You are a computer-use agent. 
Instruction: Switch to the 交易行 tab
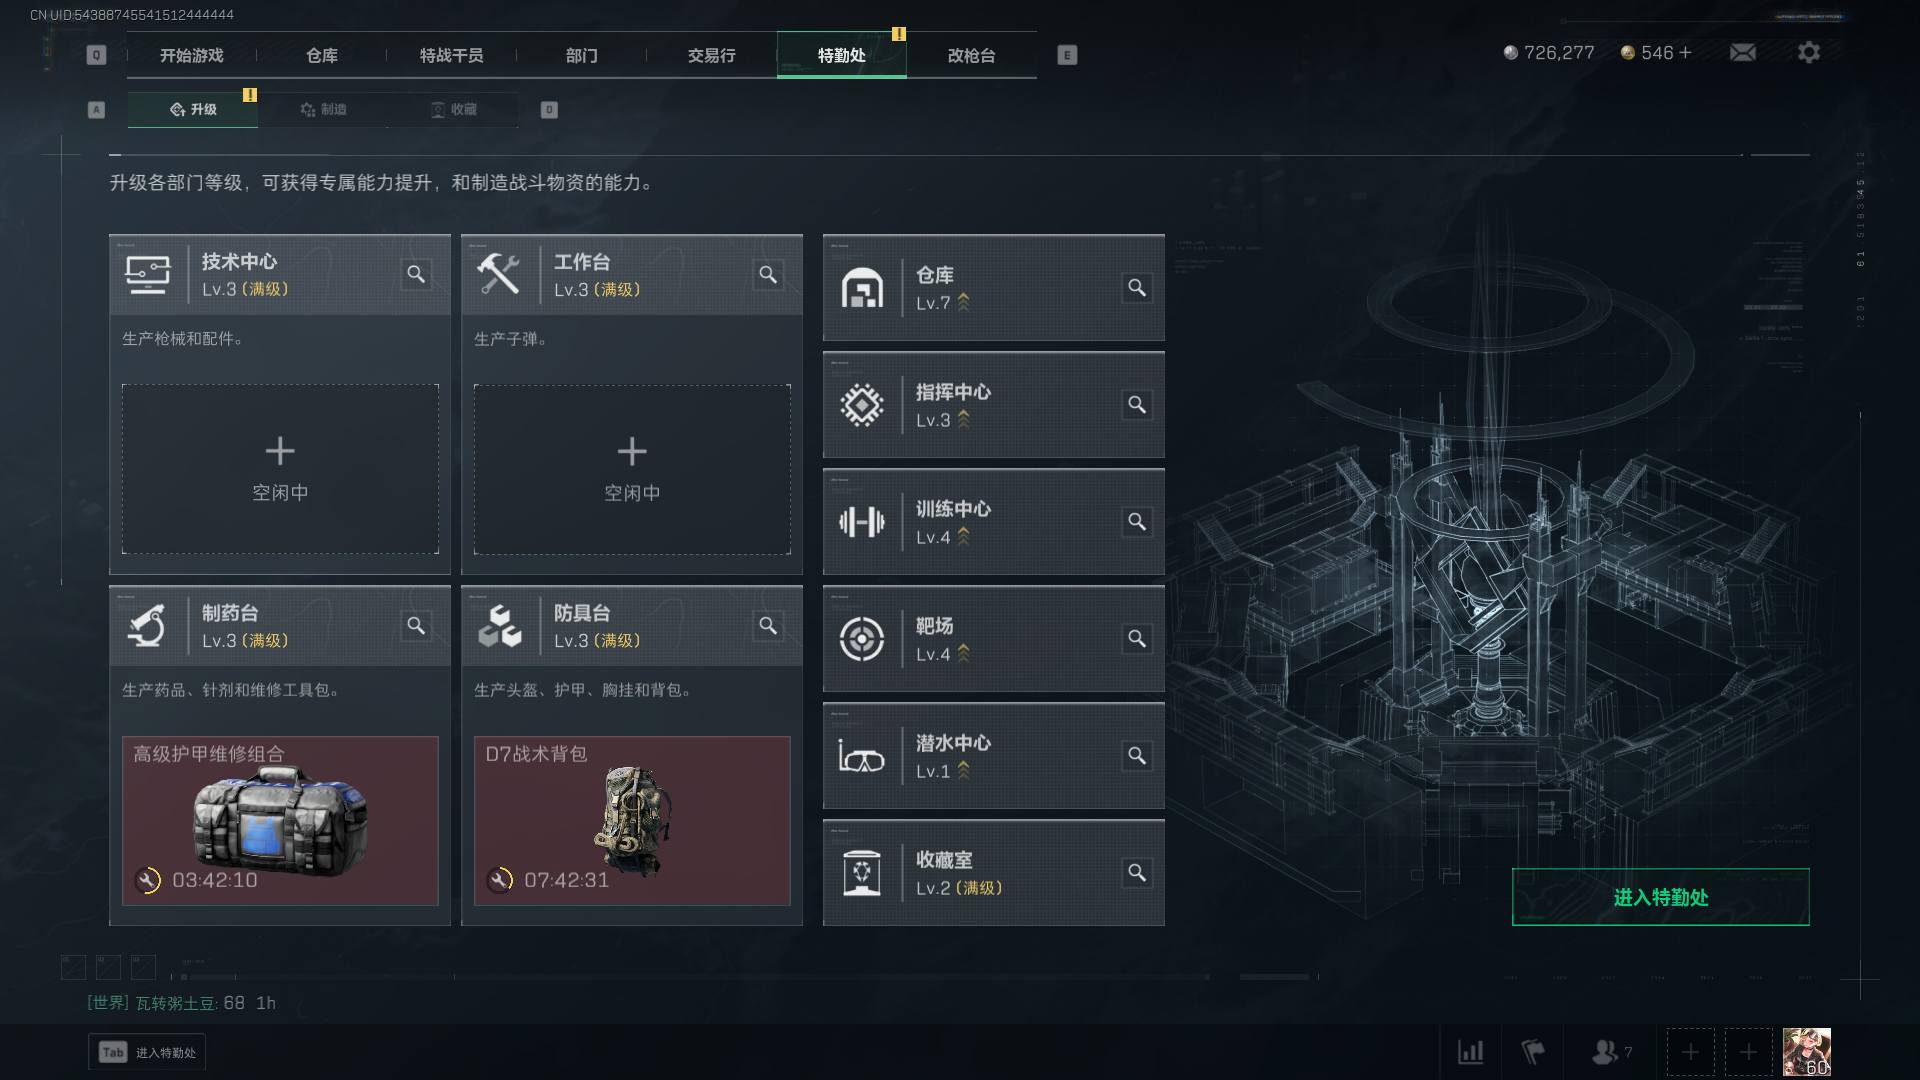coord(711,55)
